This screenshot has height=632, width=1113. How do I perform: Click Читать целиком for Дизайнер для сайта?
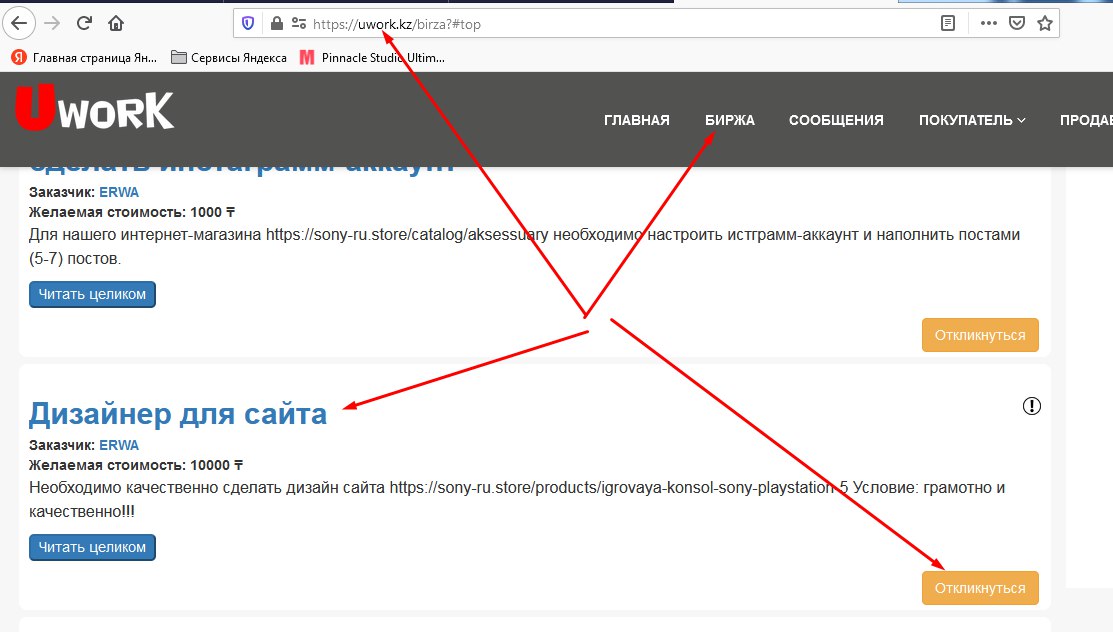coord(92,547)
